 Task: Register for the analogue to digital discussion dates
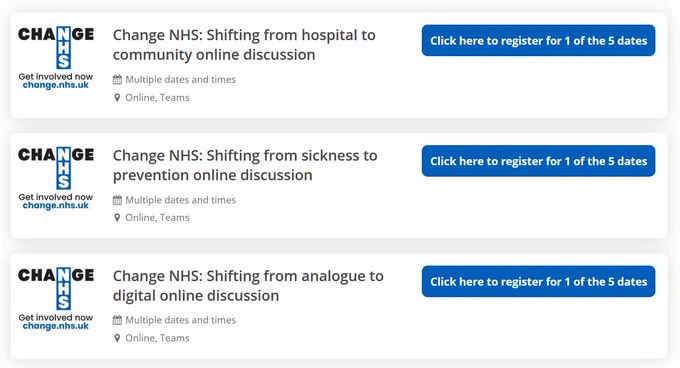(x=538, y=281)
